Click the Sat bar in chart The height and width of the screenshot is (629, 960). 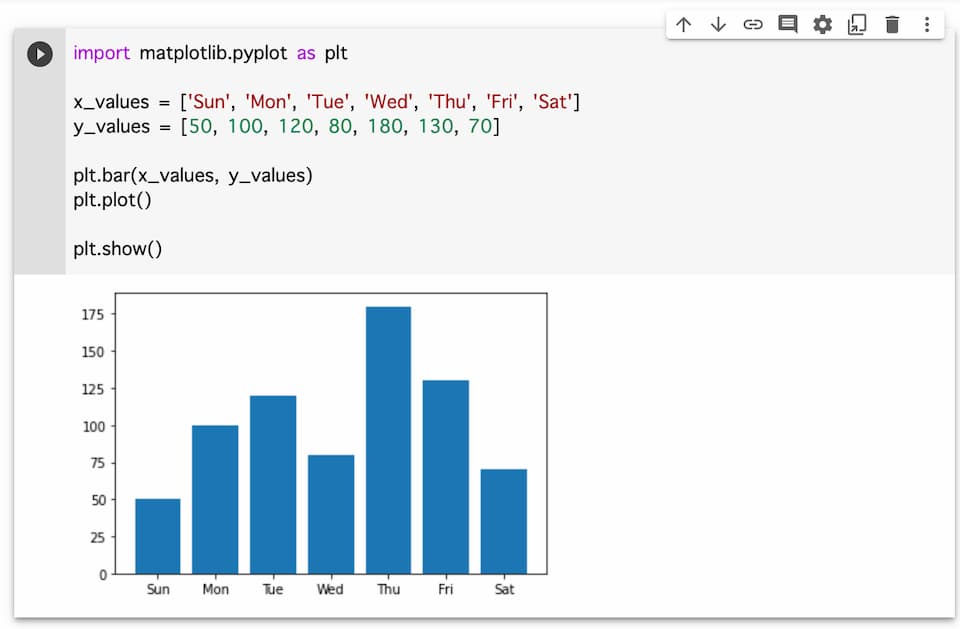pyautogui.click(x=504, y=521)
